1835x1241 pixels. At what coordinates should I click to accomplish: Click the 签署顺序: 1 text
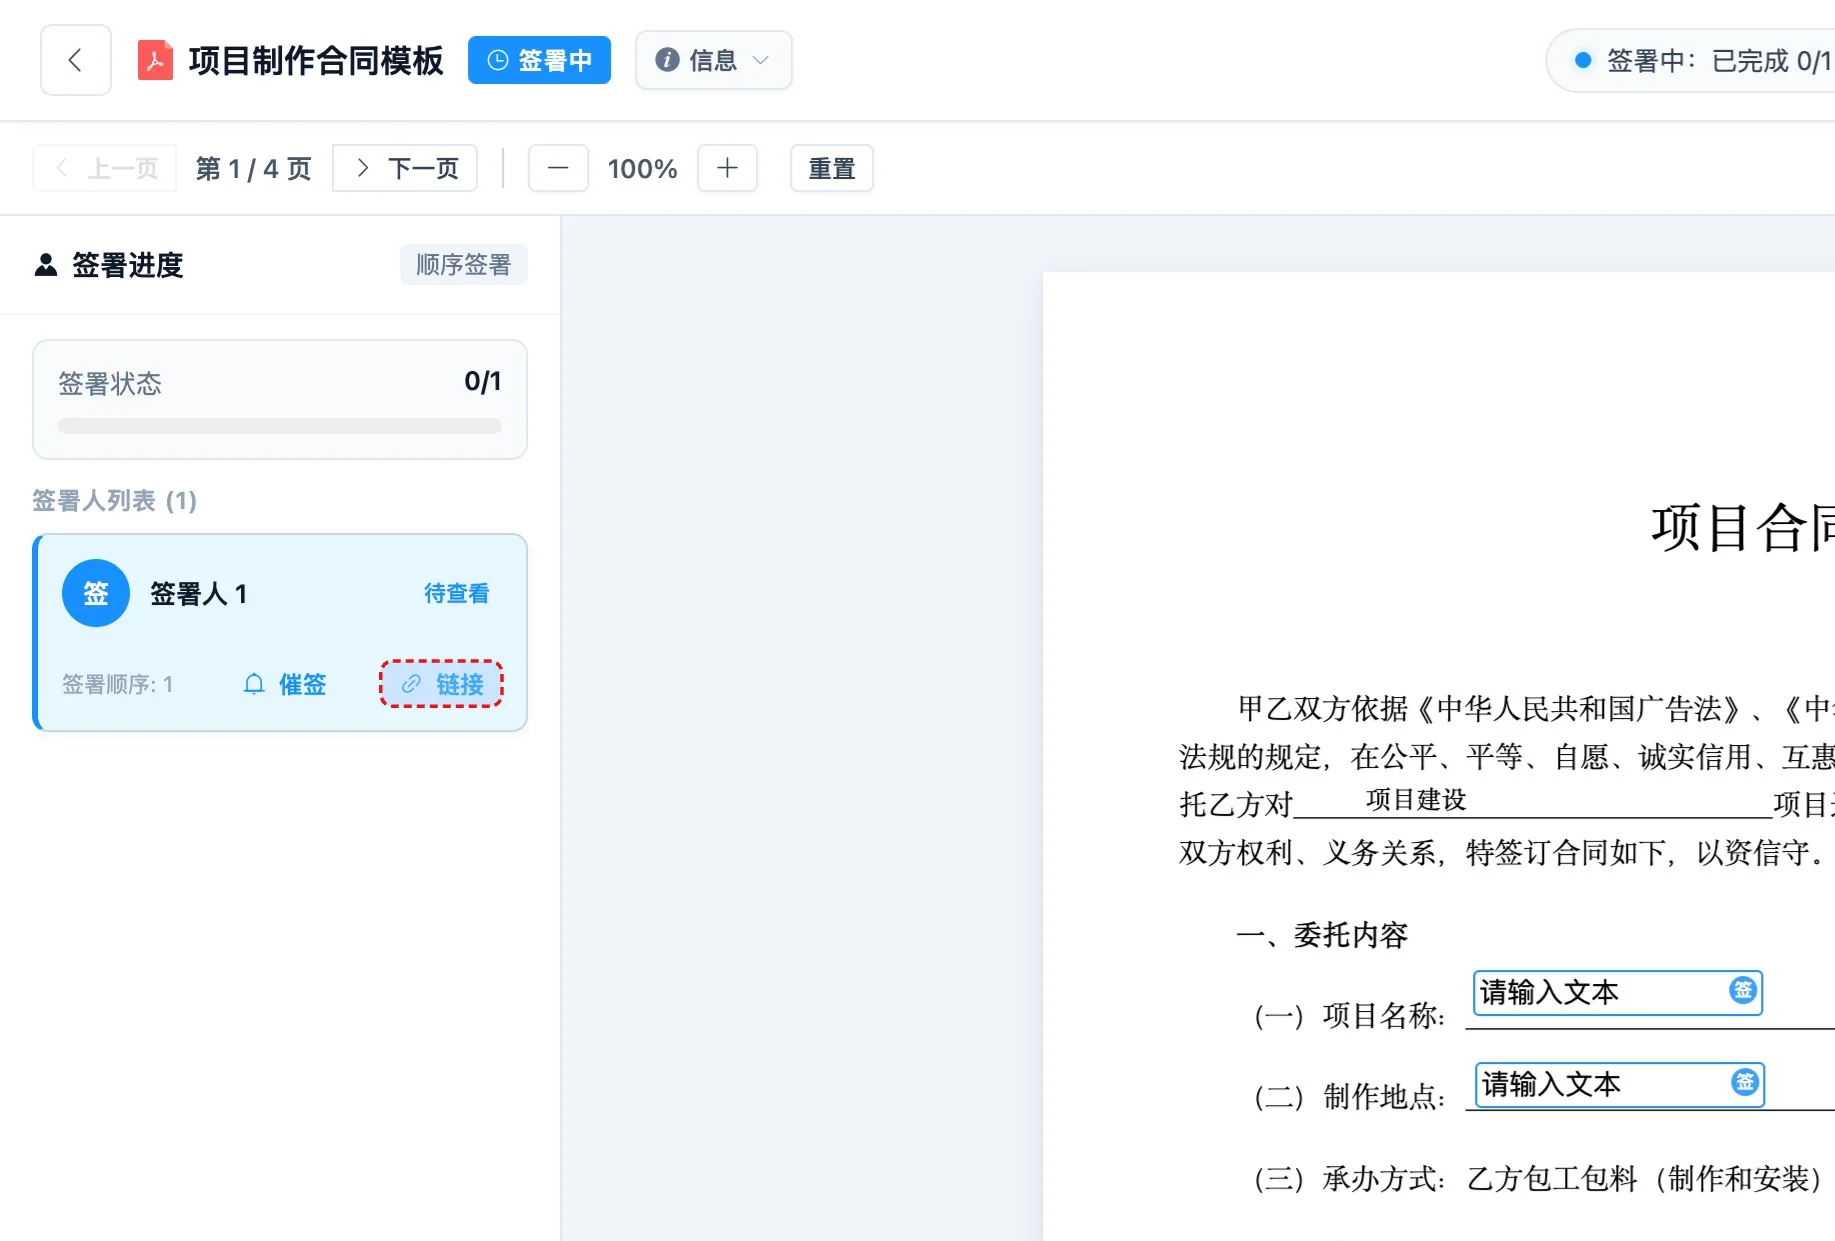tap(118, 684)
